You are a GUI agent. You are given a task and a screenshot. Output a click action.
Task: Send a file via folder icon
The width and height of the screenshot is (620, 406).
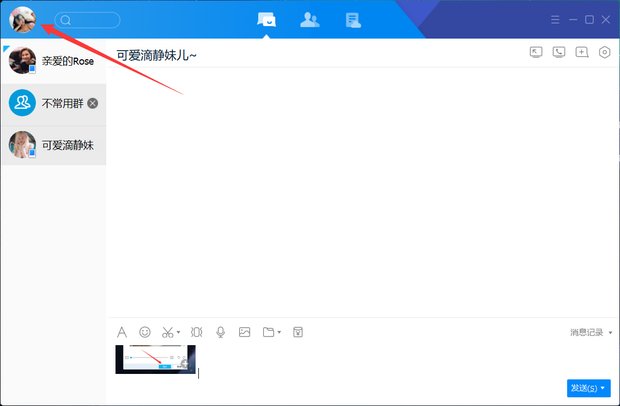click(268, 332)
